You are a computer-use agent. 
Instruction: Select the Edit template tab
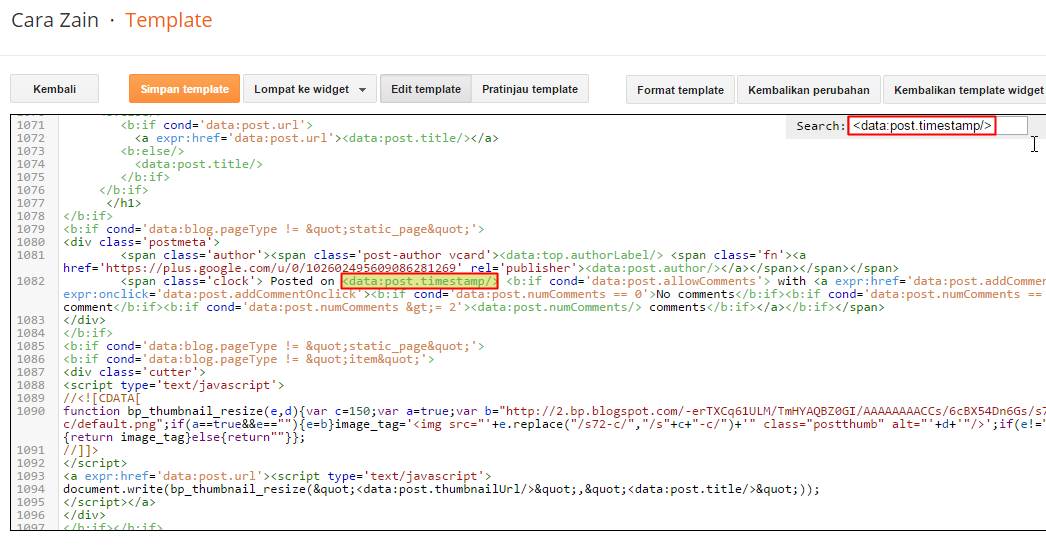coord(426,89)
